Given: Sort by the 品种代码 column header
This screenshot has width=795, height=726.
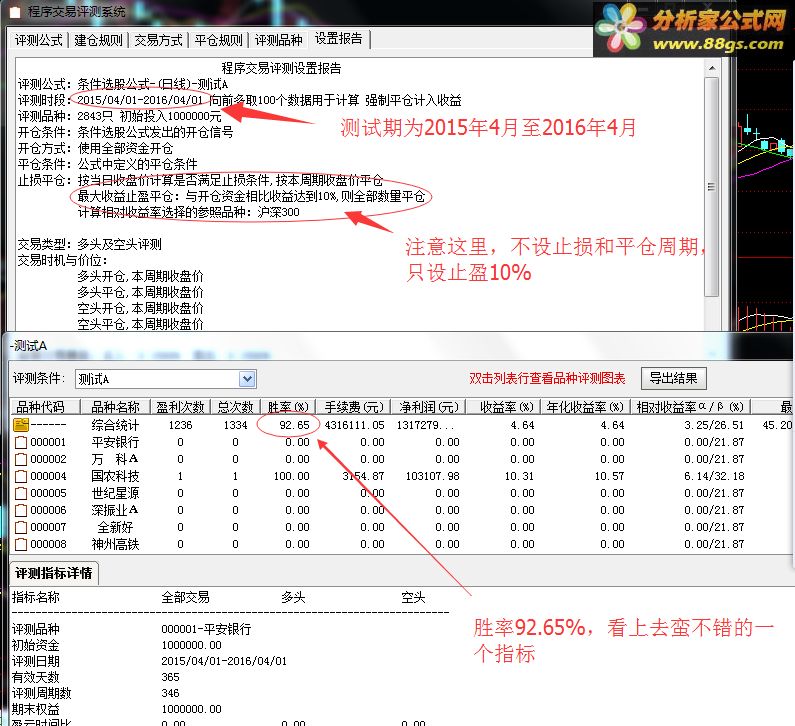Looking at the screenshot, I should 45,407.
